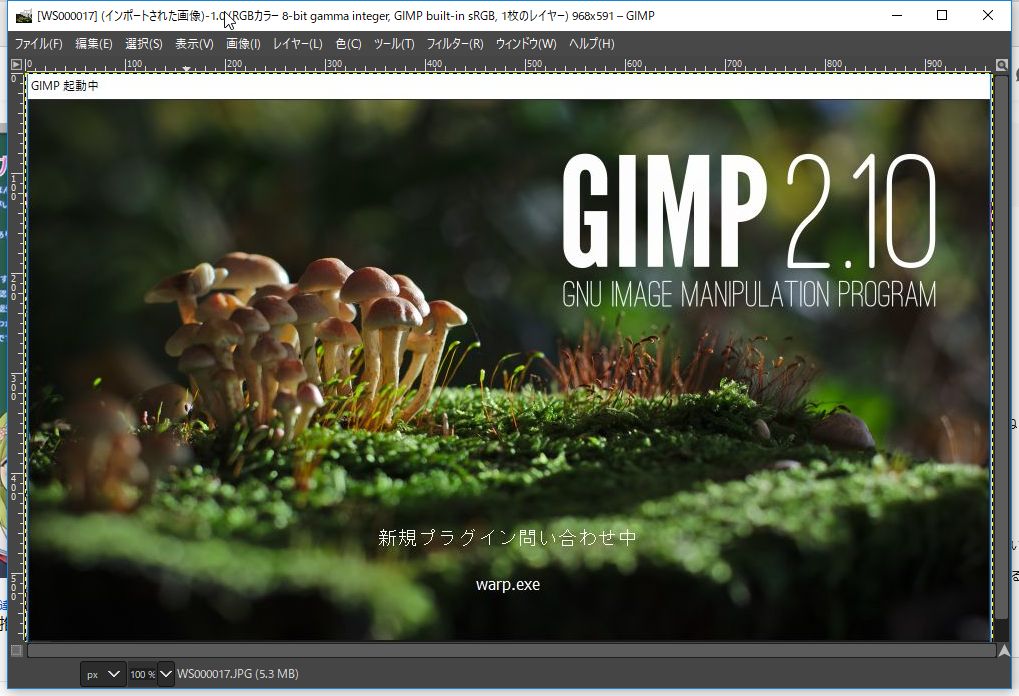Open the ウィンドウ(W) menu

(x=526, y=44)
